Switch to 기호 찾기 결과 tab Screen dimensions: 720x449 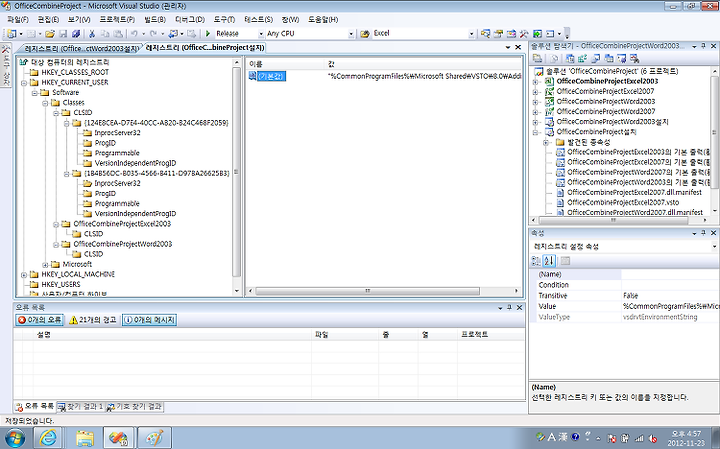click(135, 407)
